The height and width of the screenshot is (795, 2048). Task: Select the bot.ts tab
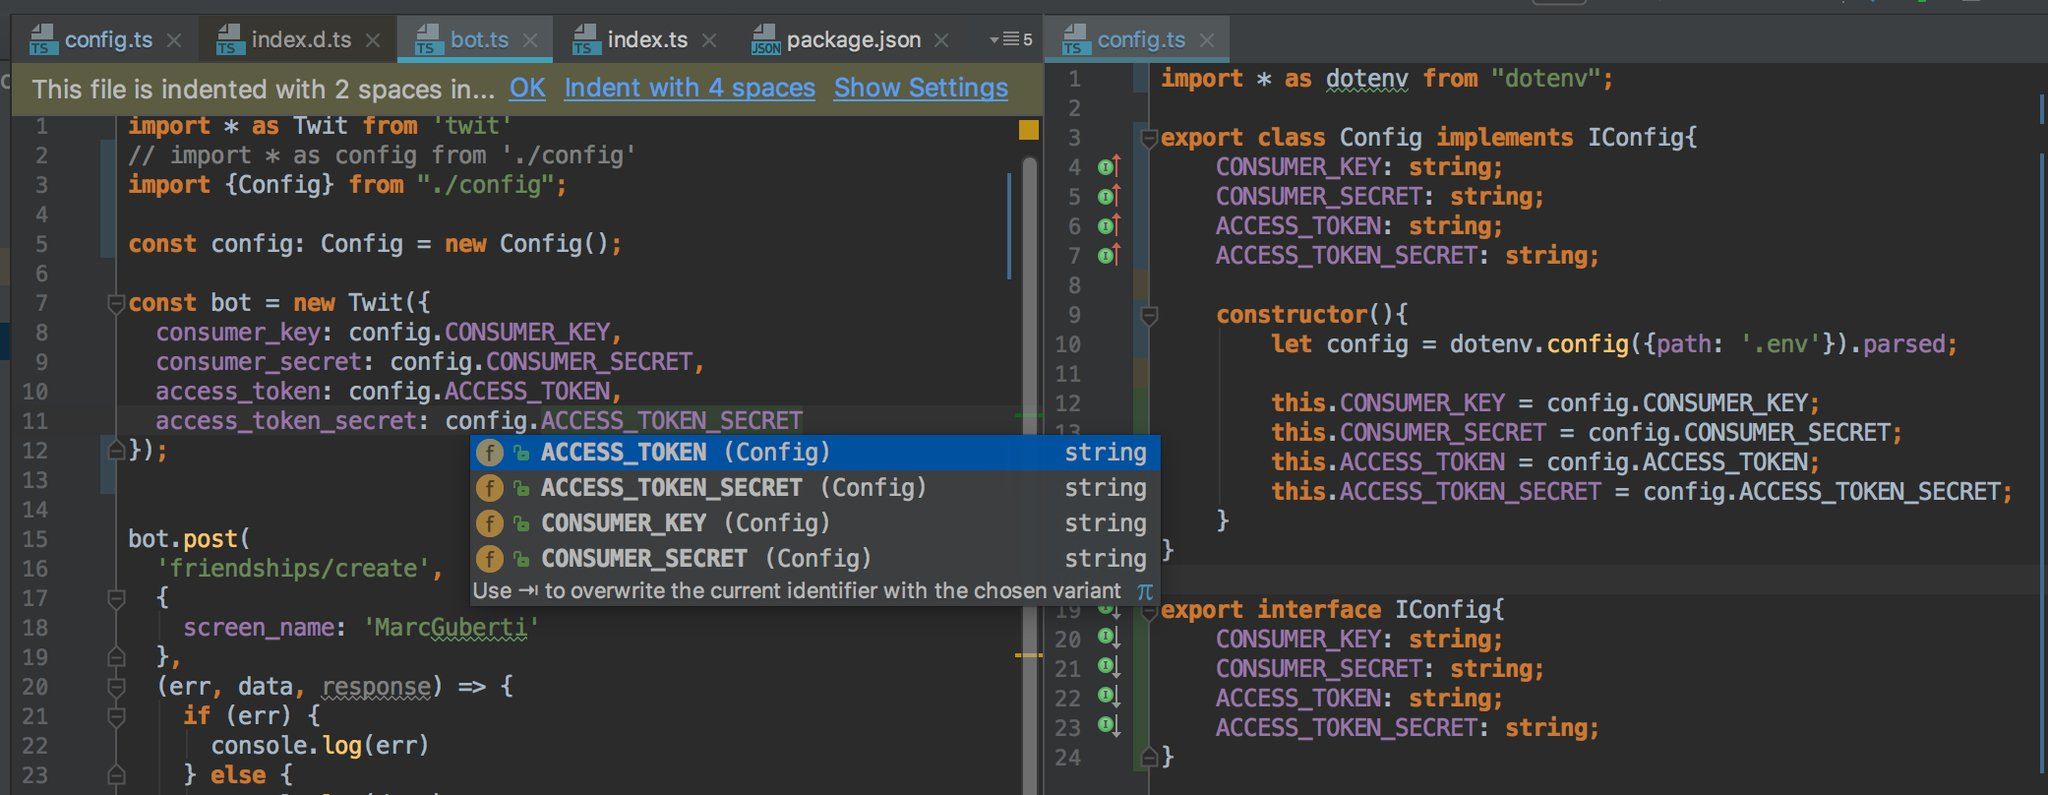[478, 40]
